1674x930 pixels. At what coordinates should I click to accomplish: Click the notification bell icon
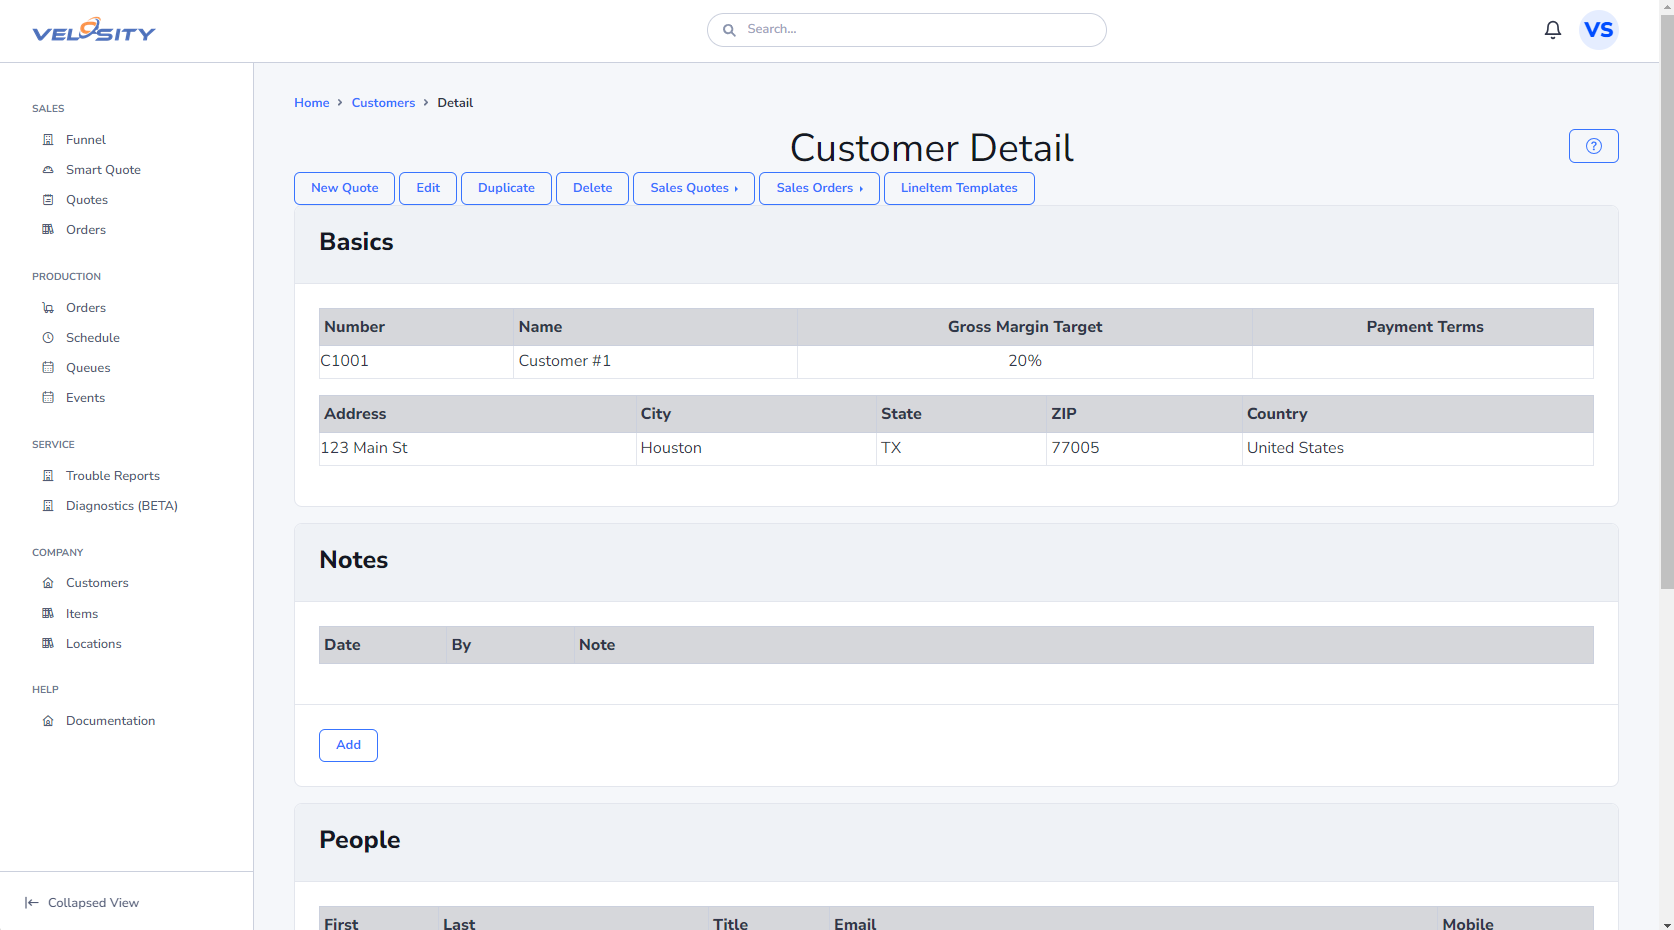point(1552,30)
